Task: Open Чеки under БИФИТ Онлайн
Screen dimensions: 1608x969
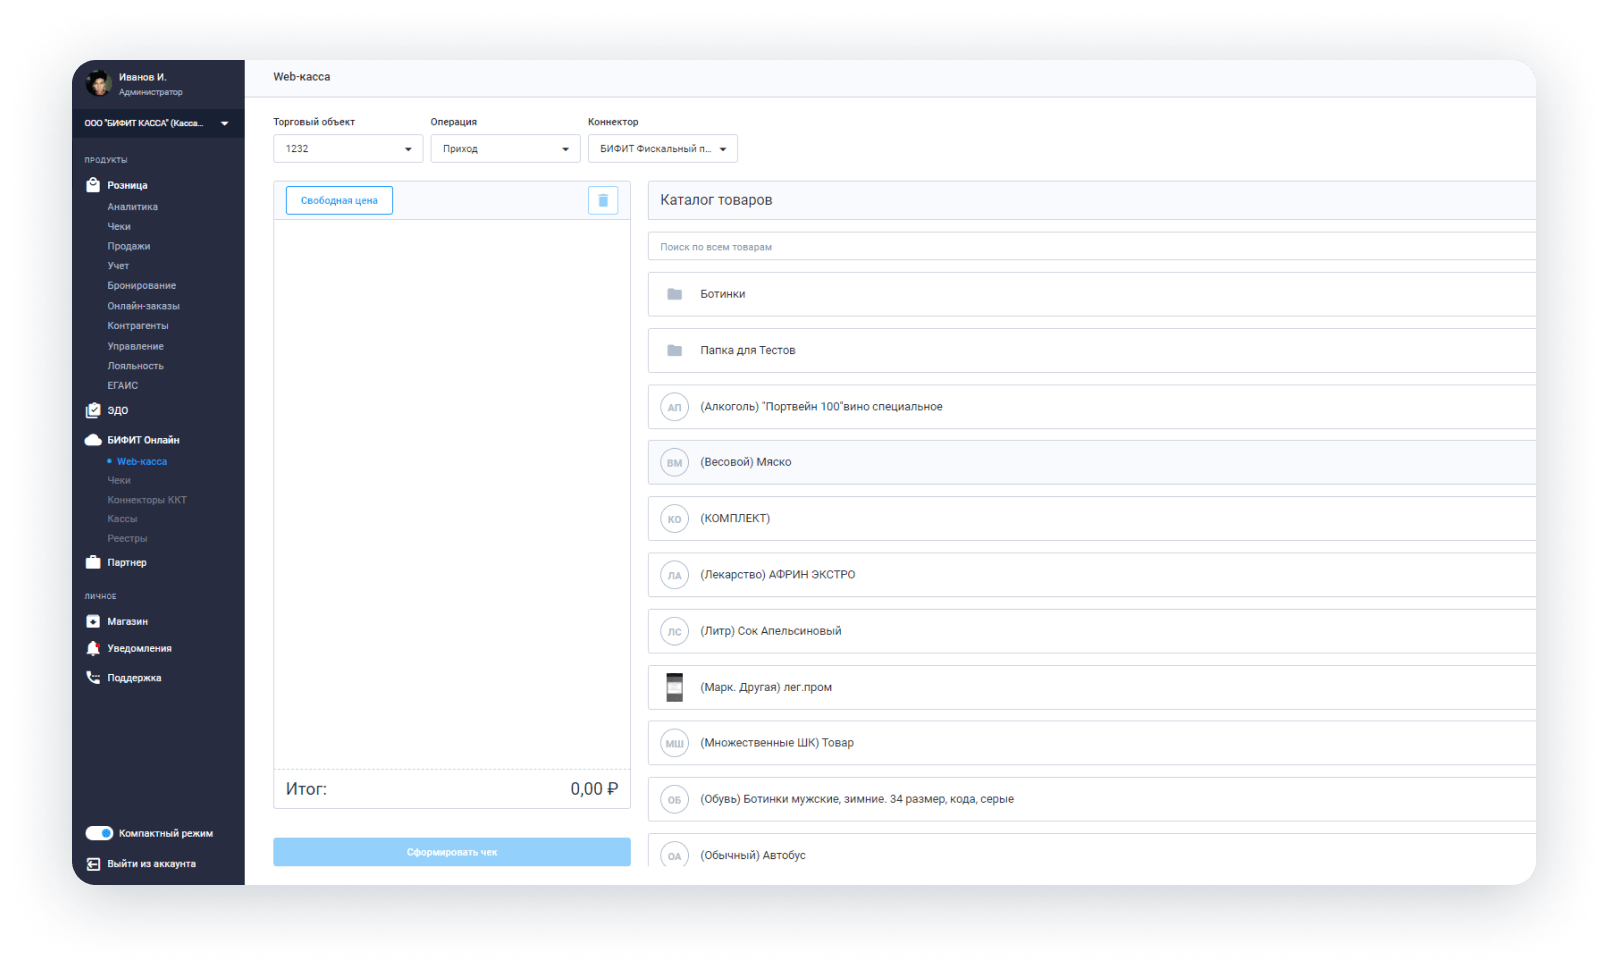Action: click(x=119, y=481)
